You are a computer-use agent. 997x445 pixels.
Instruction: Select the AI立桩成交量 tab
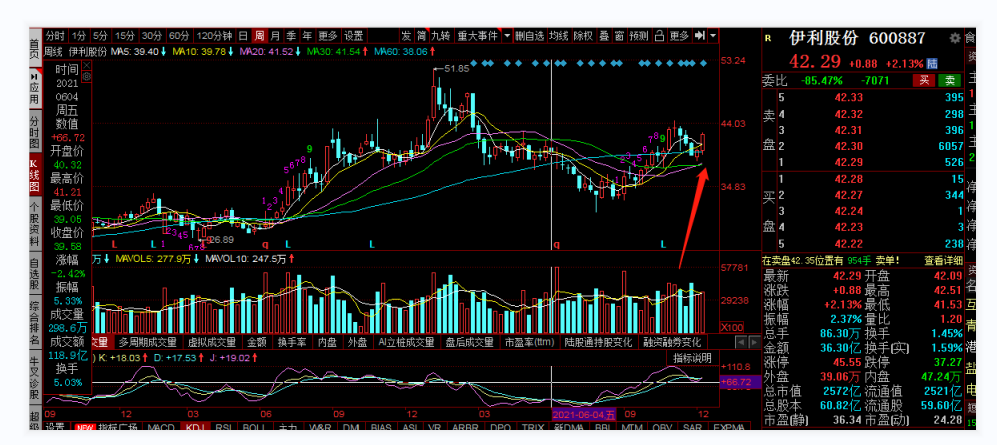tap(405, 342)
